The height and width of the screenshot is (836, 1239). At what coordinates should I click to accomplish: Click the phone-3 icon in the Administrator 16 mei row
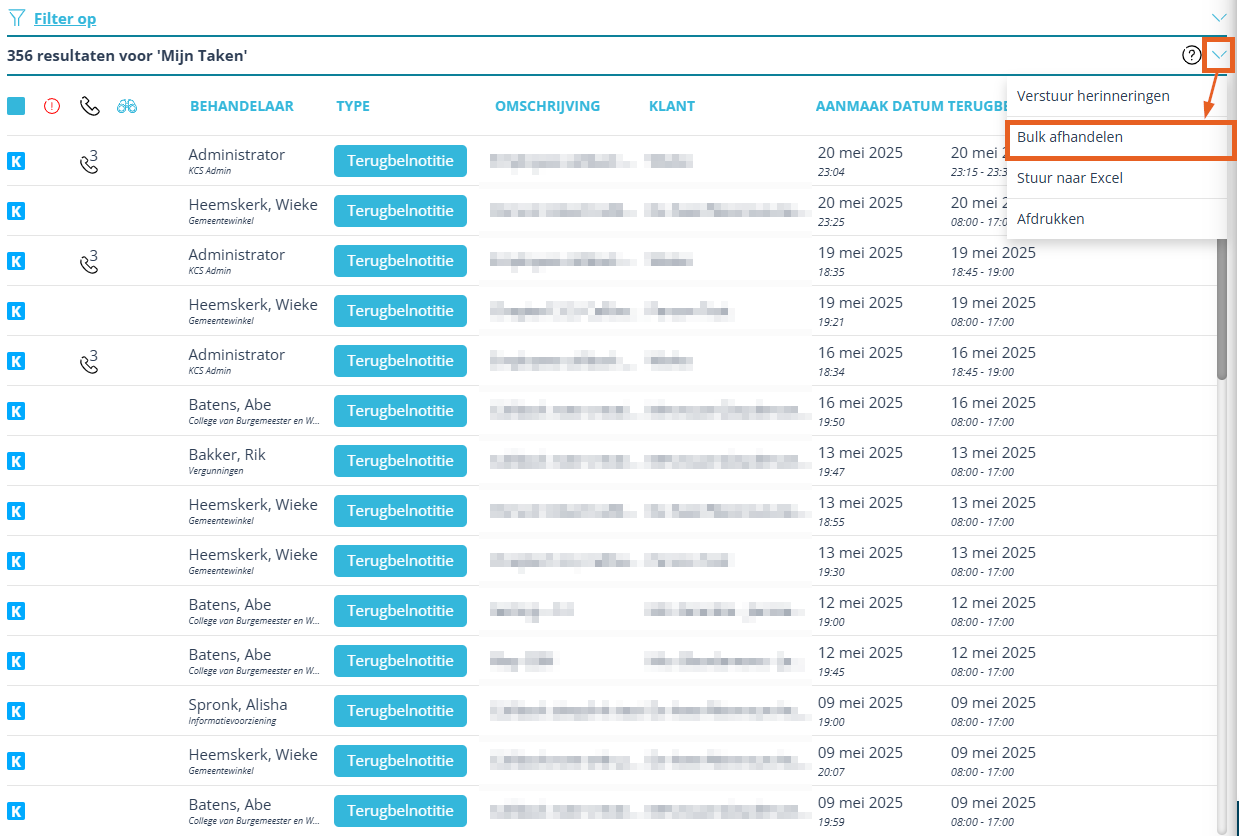coord(89,362)
